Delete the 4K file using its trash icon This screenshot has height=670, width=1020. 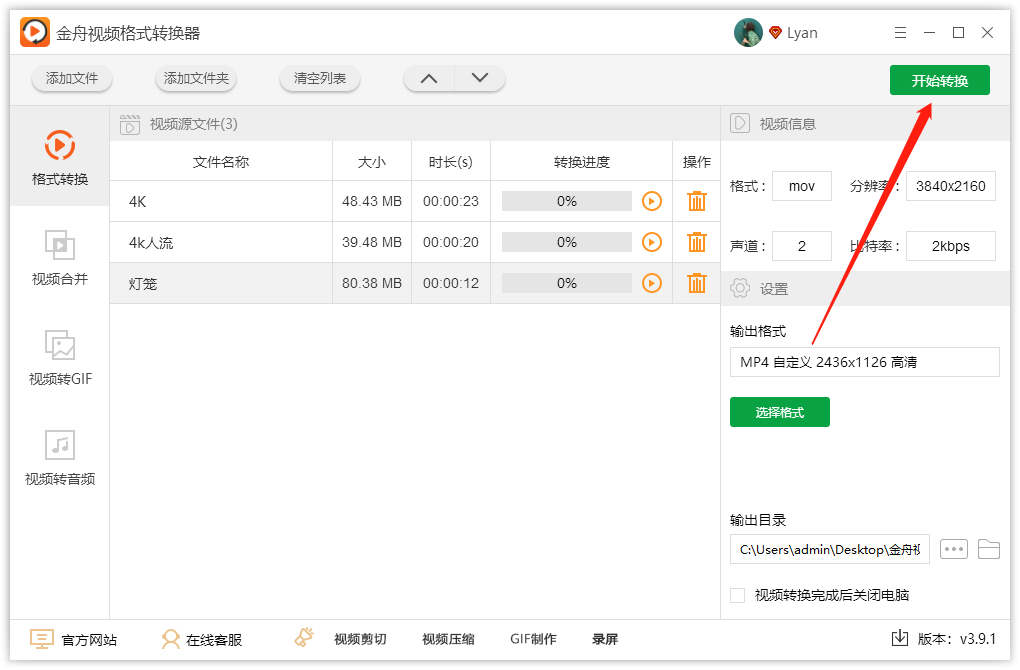(x=696, y=201)
